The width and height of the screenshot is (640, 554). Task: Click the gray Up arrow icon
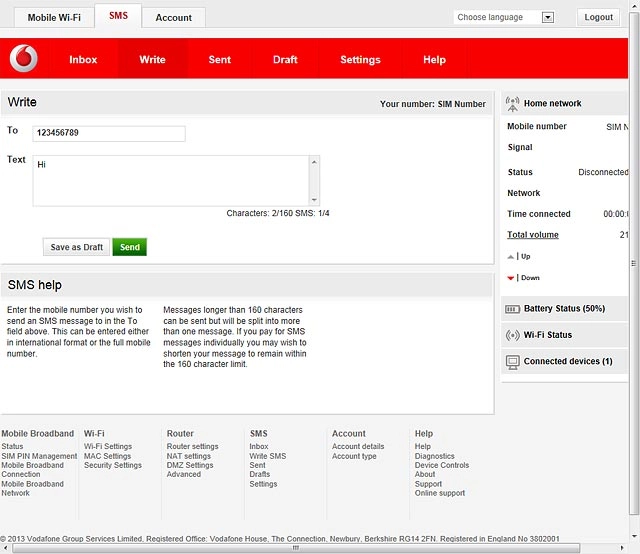(510, 257)
